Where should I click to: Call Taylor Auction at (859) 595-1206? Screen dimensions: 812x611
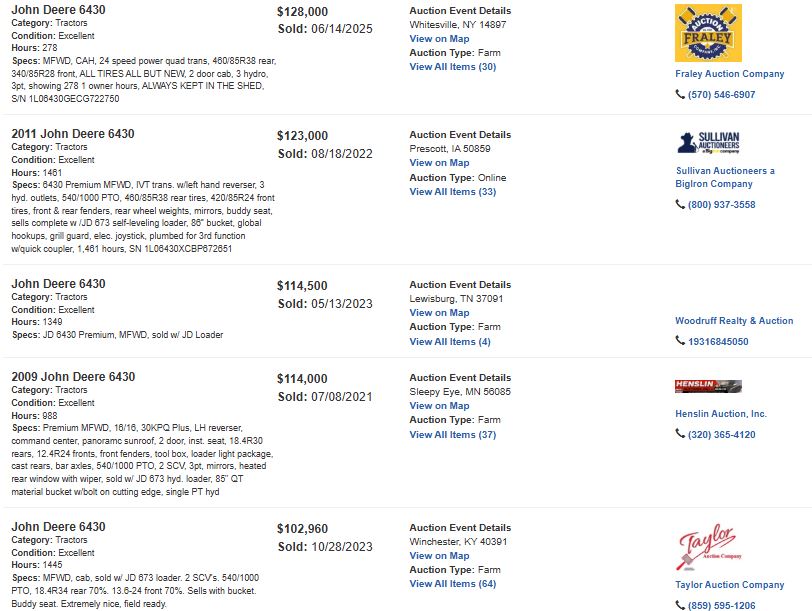click(x=721, y=605)
